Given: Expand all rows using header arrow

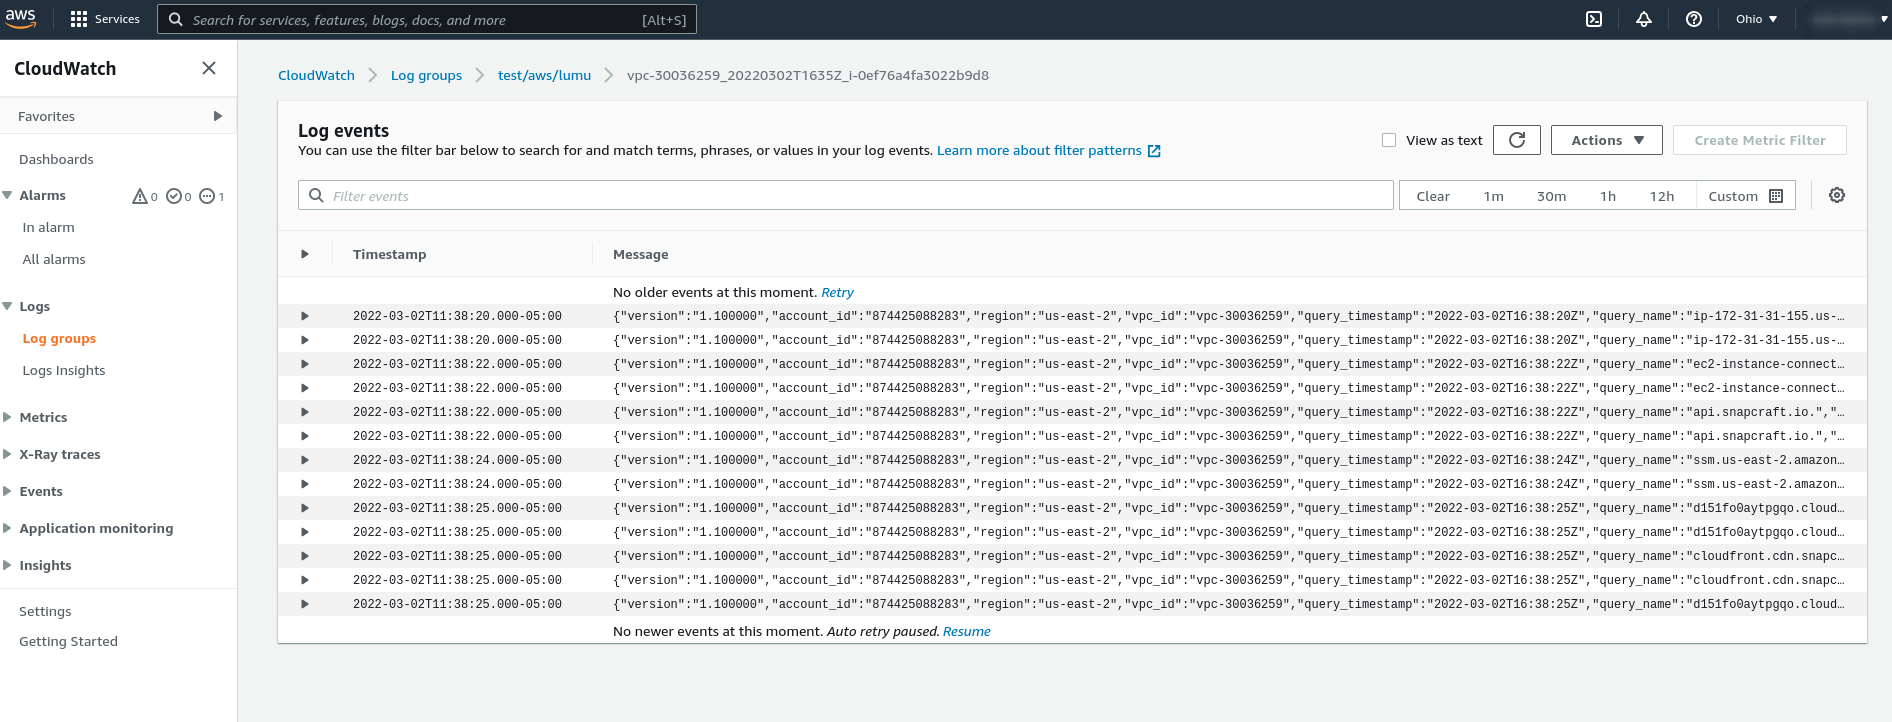Looking at the screenshot, I should tap(305, 254).
